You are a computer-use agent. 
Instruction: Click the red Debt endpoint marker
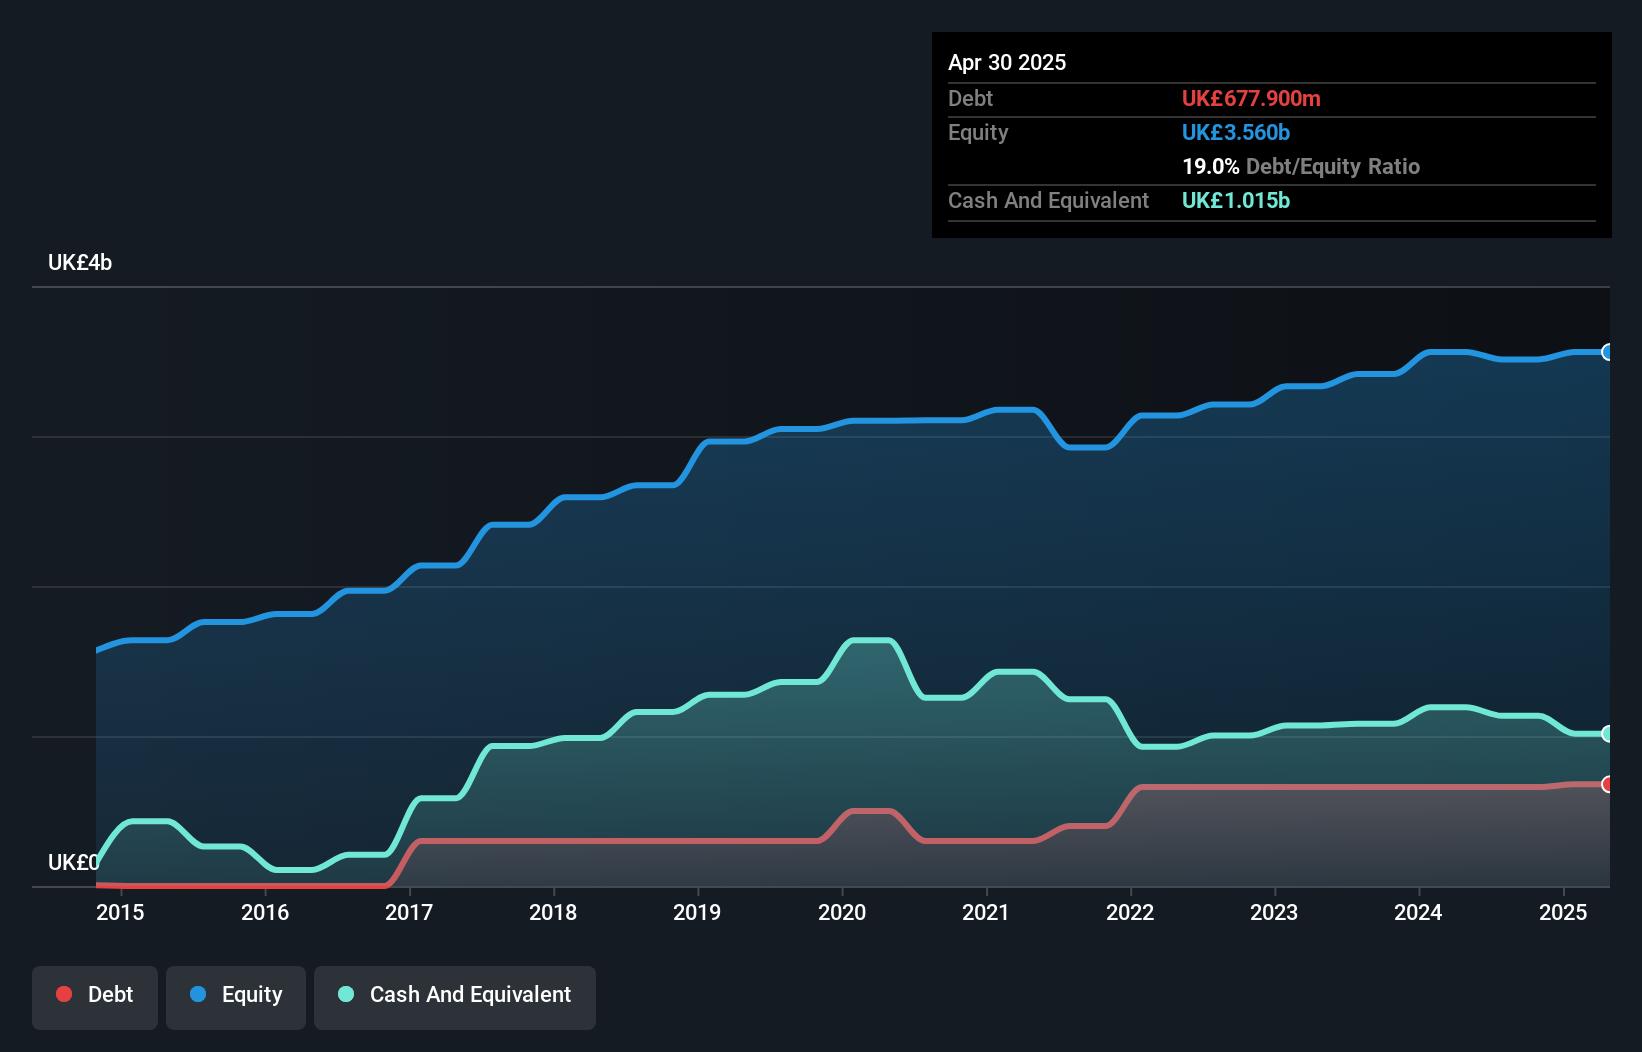[x=1607, y=784]
